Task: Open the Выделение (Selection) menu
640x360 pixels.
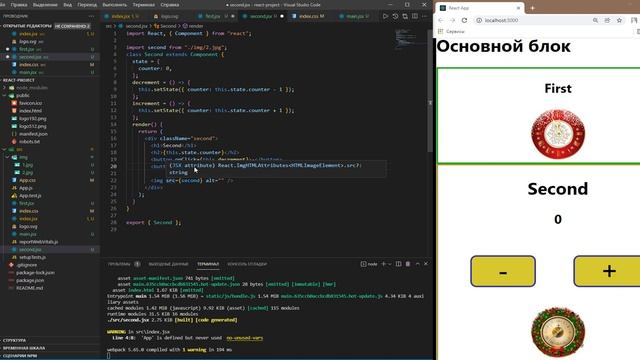Action: pos(45,5)
